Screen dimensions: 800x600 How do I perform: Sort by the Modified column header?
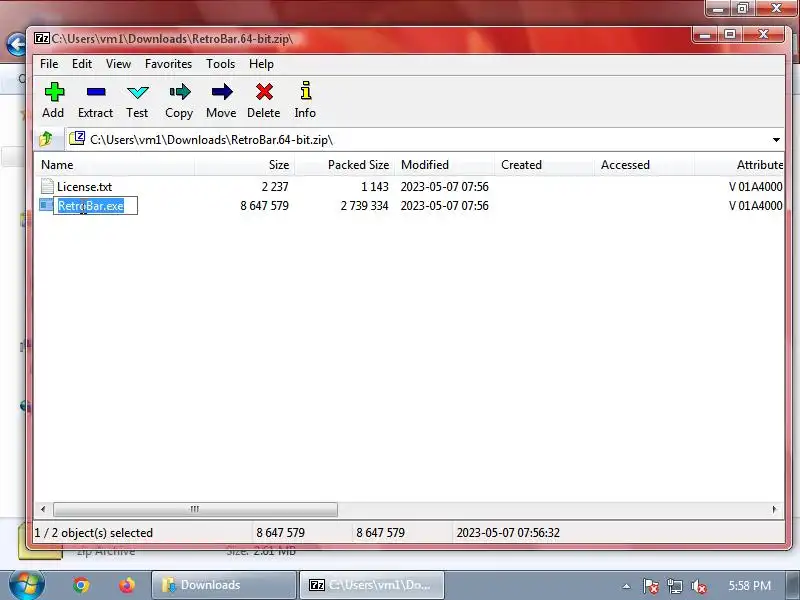click(444, 165)
